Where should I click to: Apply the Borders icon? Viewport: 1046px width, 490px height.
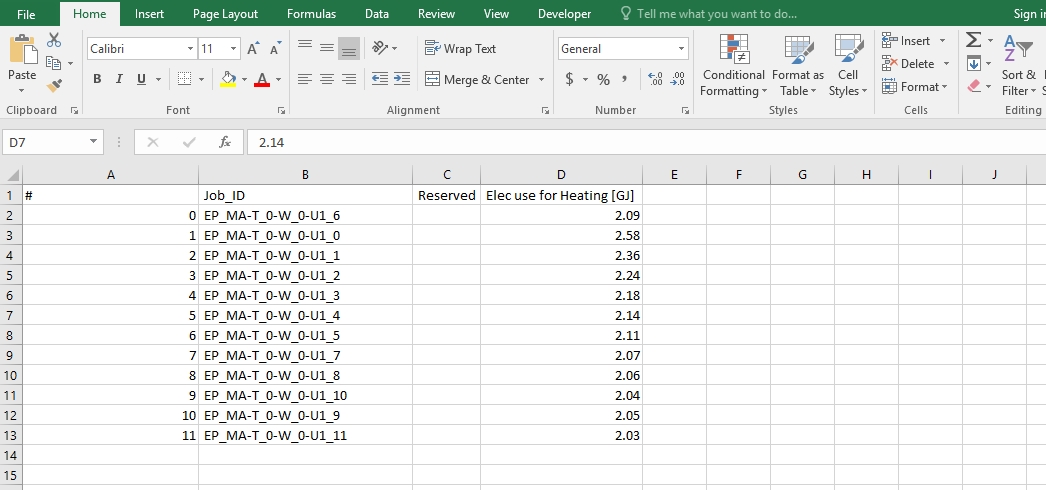coord(185,79)
